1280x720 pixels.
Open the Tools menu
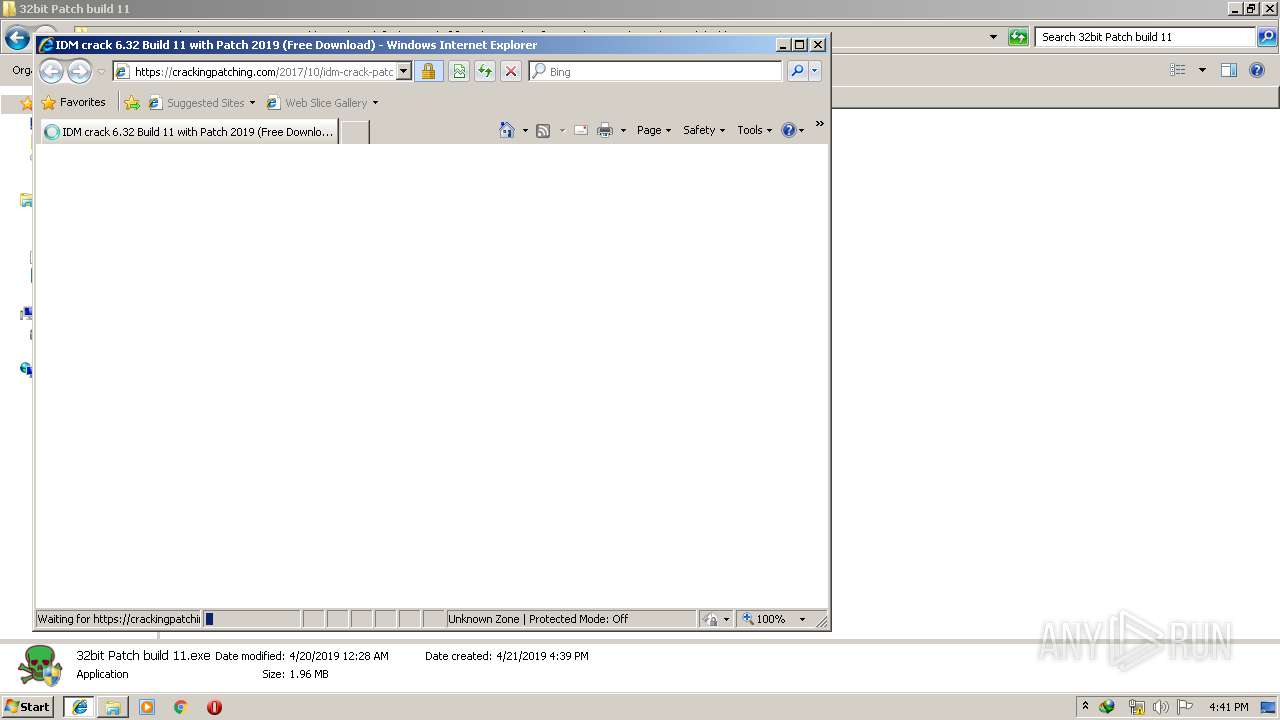[x=755, y=130]
